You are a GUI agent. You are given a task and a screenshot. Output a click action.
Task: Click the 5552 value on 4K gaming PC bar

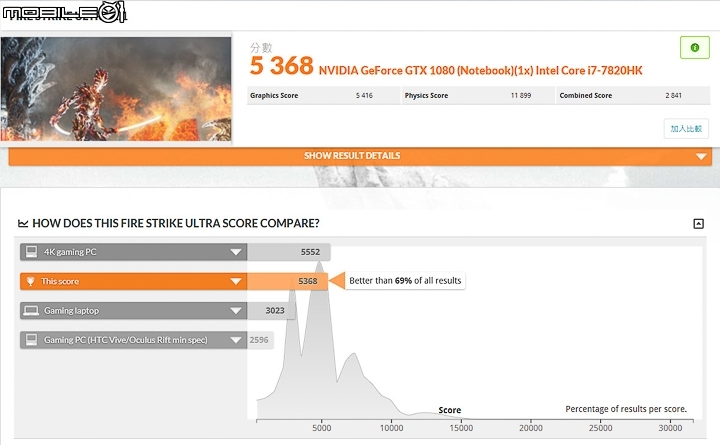(x=310, y=252)
